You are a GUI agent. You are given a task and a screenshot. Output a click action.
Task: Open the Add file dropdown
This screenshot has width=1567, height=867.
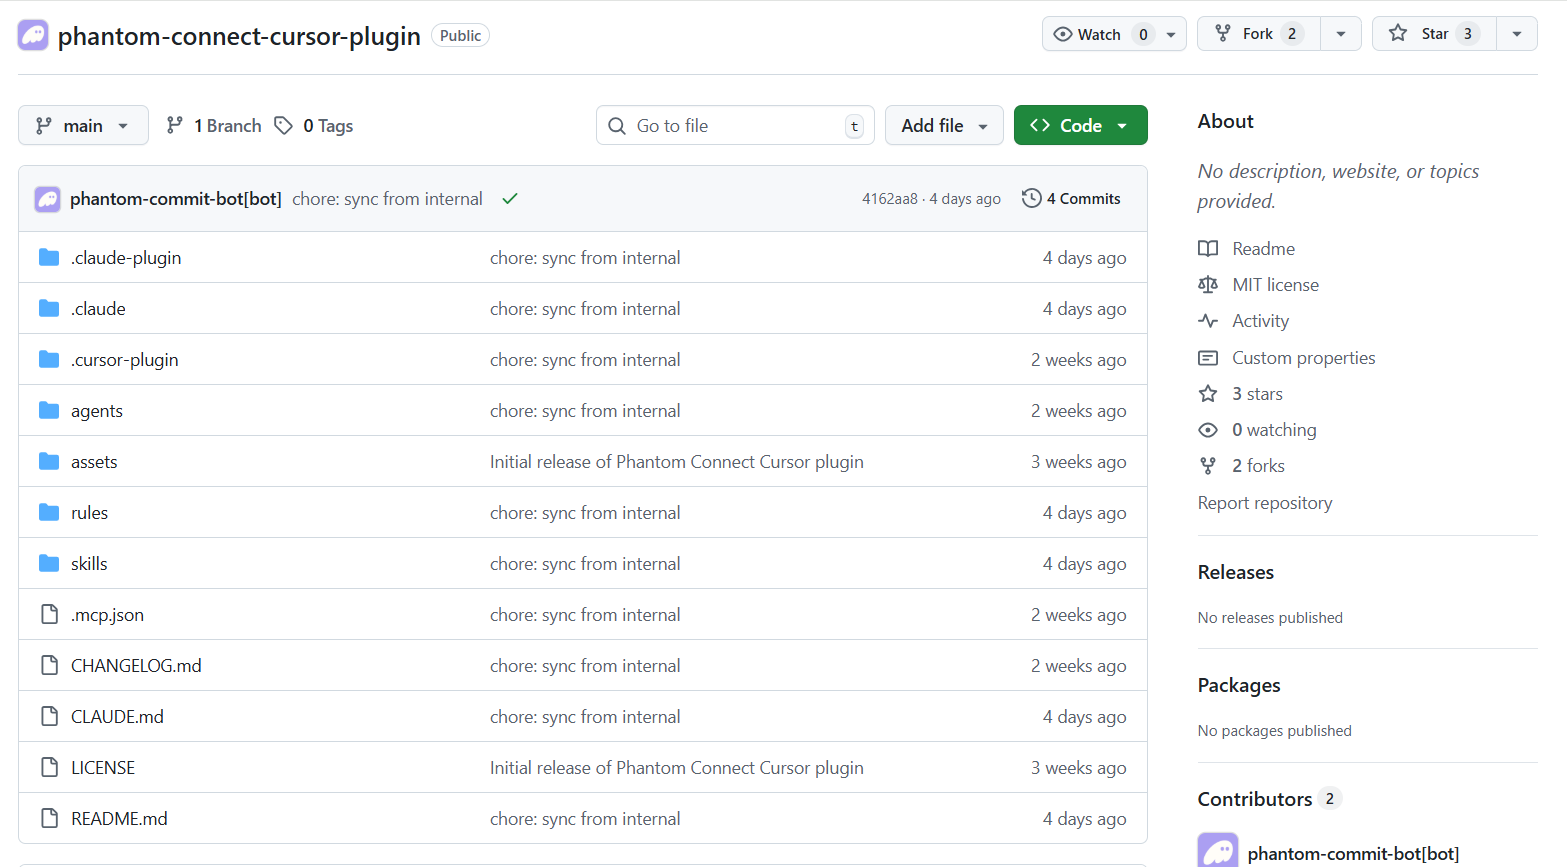click(943, 125)
